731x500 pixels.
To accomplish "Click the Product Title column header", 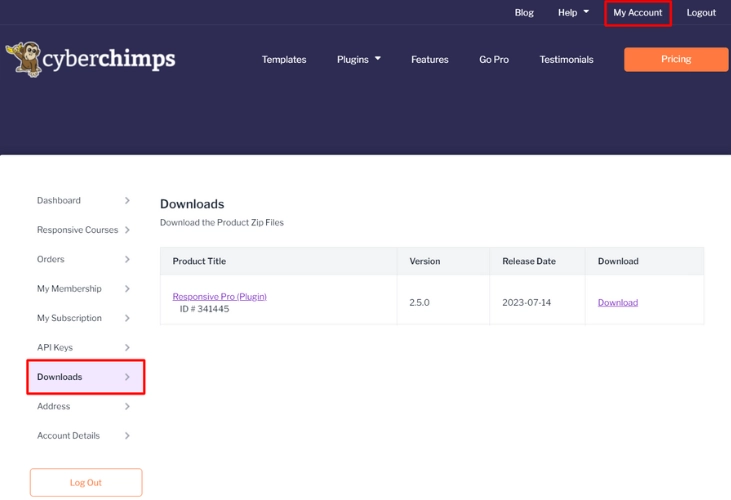I will click(x=199, y=261).
